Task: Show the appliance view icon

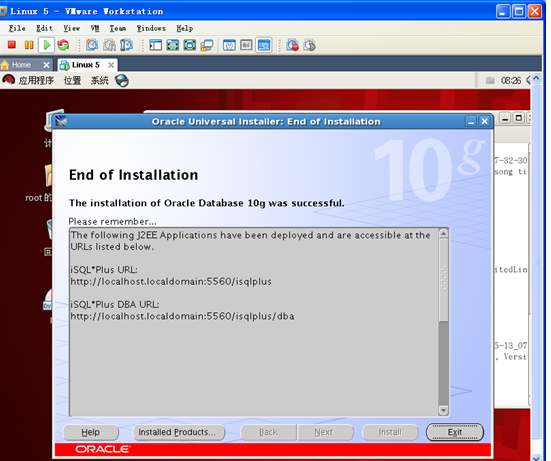Action: pyautogui.click(x=246, y=45)
